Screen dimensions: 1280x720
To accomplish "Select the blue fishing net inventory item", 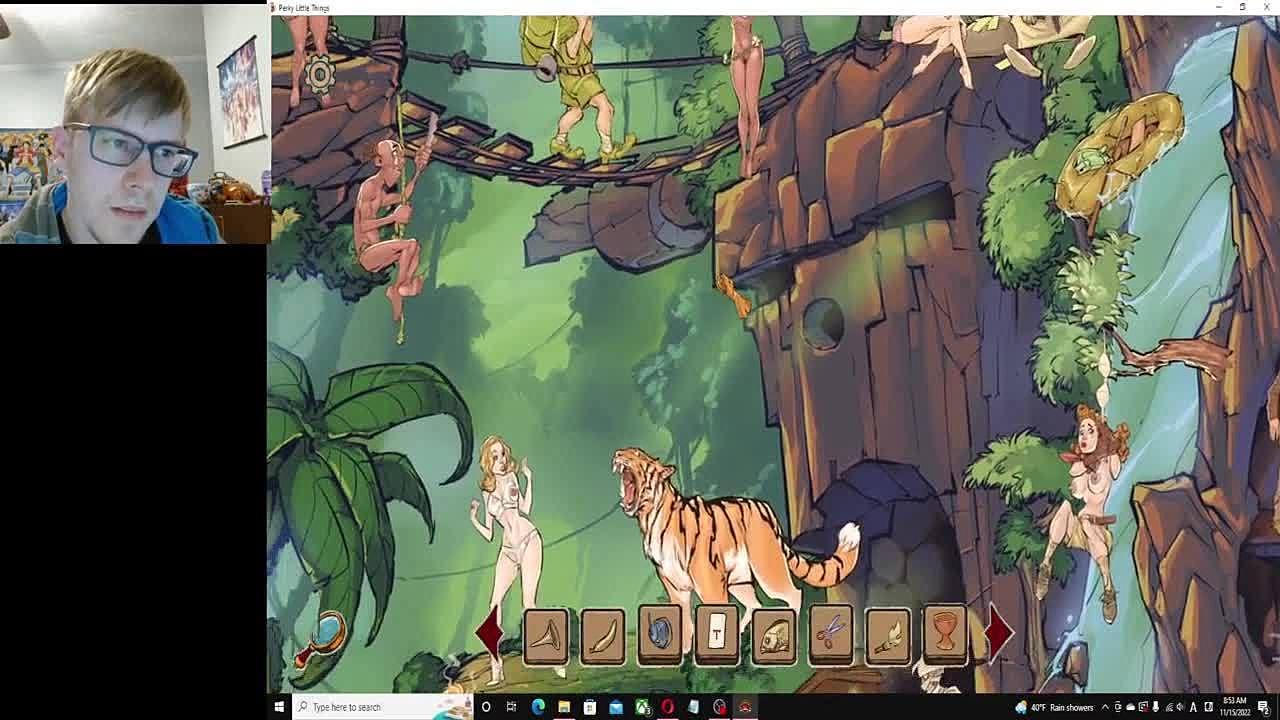I will [x=660, y=635].
